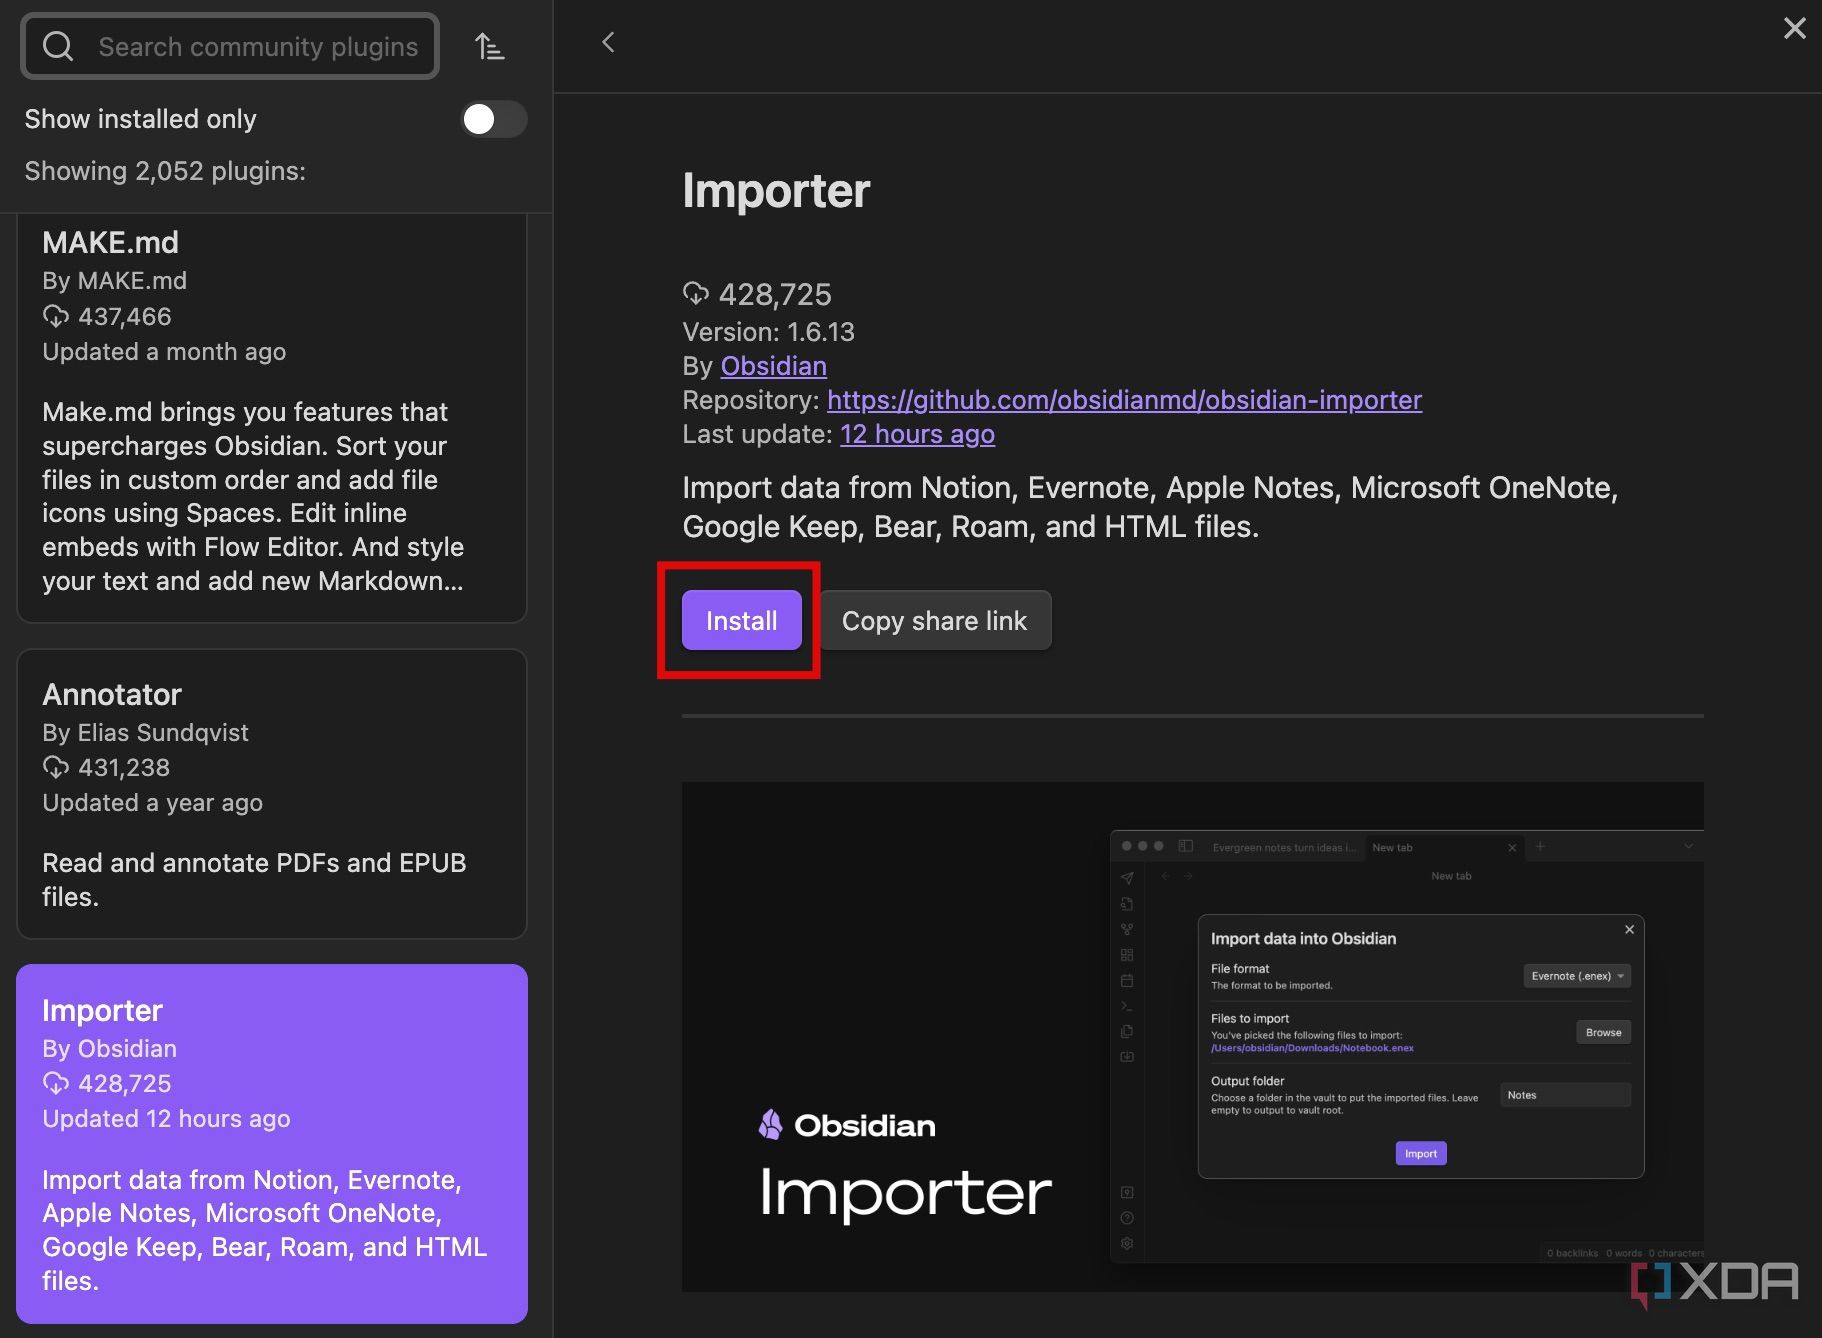The image size is (1822, 1338).
Task: Click Copy share link button
Action: coord(934,620)
